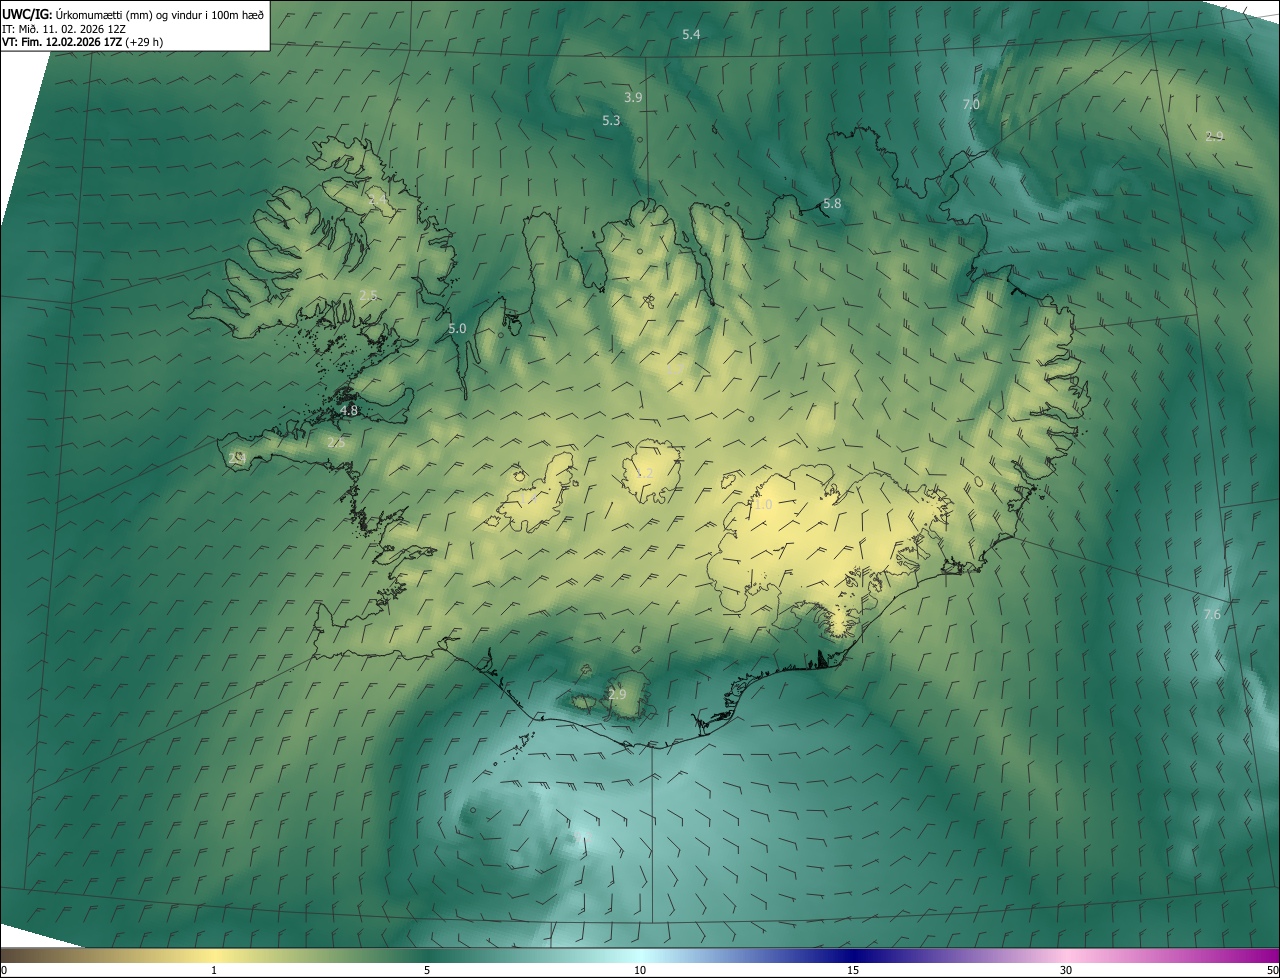This screenshot has height=978, width=1280.
Task: Click the 7.6 value label off the southeast coast
Action: 1212,614
